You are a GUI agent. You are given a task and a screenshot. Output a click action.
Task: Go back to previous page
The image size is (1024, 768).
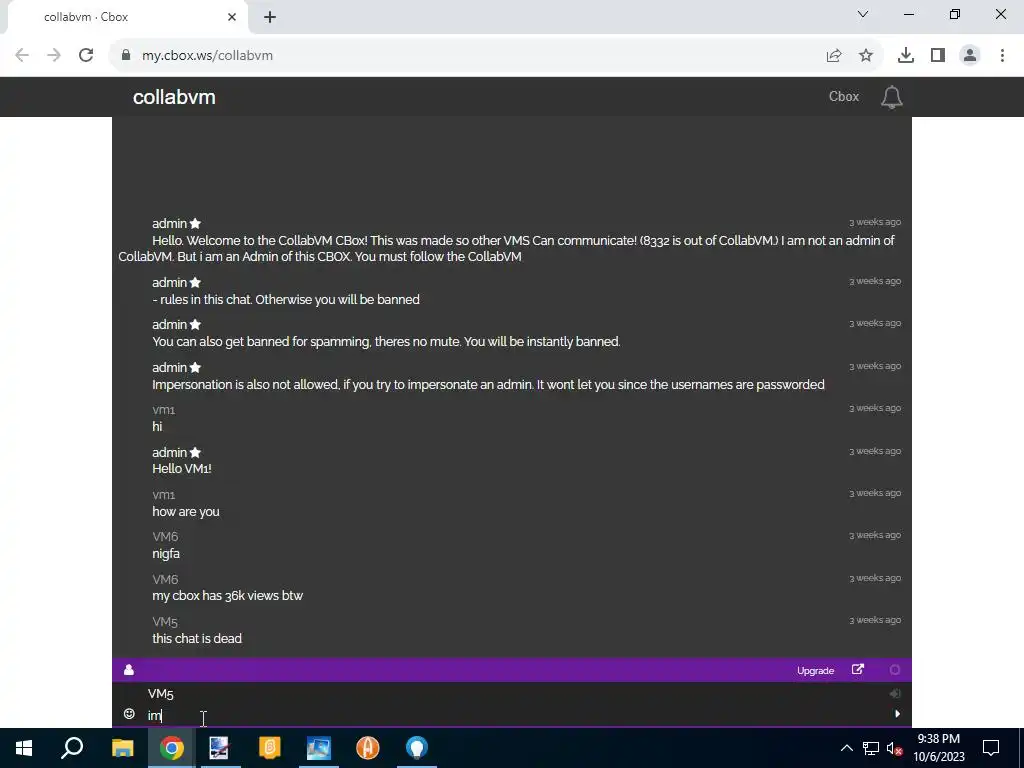click(22, 56)
